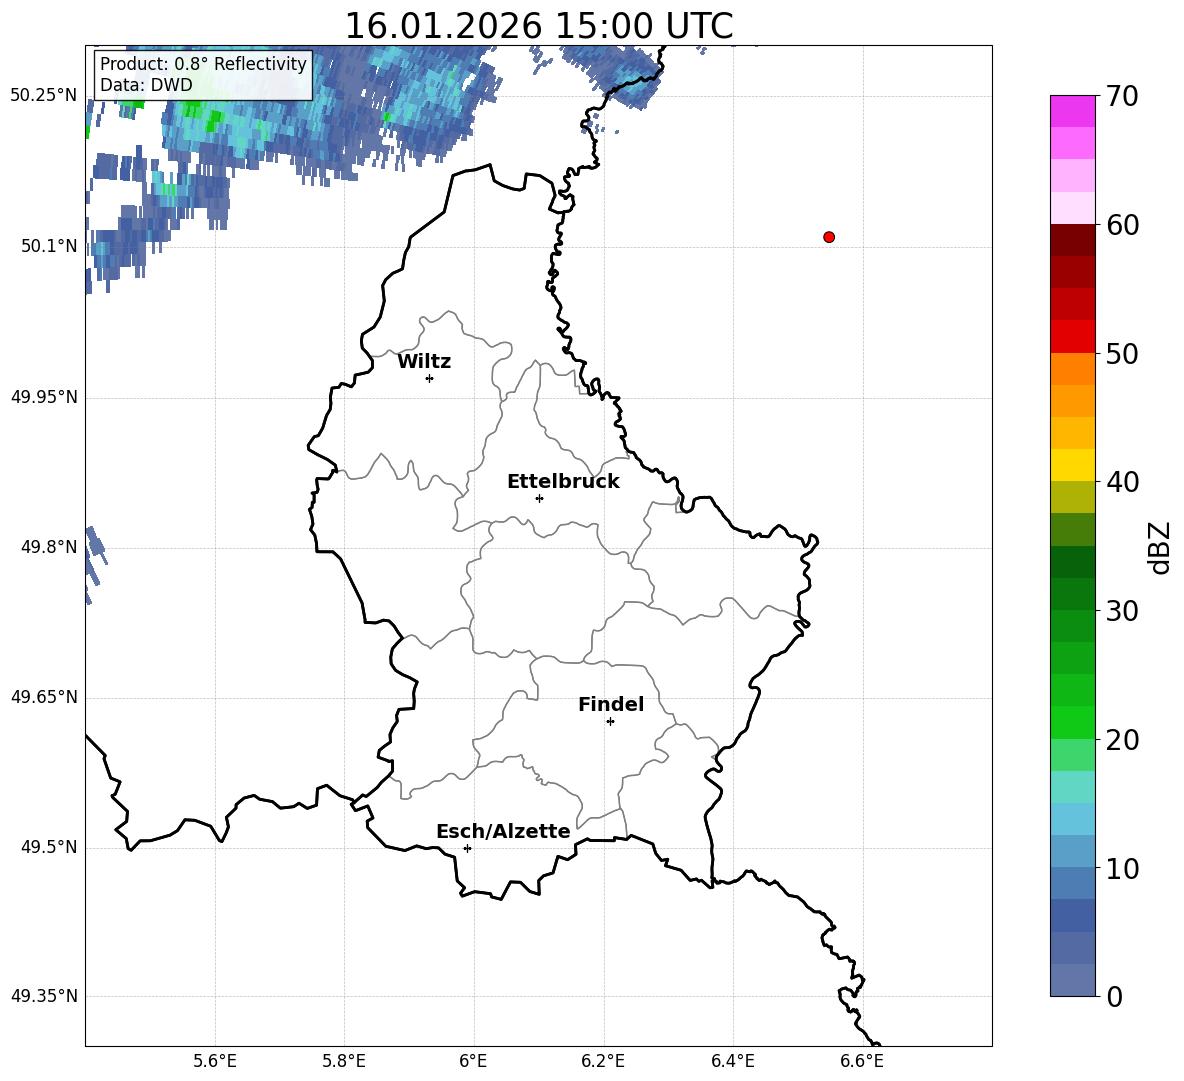Image resolution: width=1184 pixels, height=1081 pixels.
Task: Click the red radar location dot
Action: [x=829, y=237]
